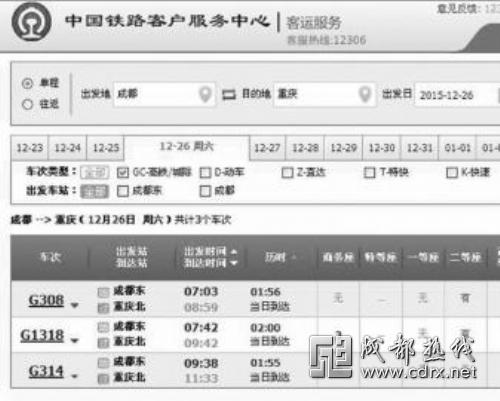Click the China Railway logo icon

click(32, 22)
